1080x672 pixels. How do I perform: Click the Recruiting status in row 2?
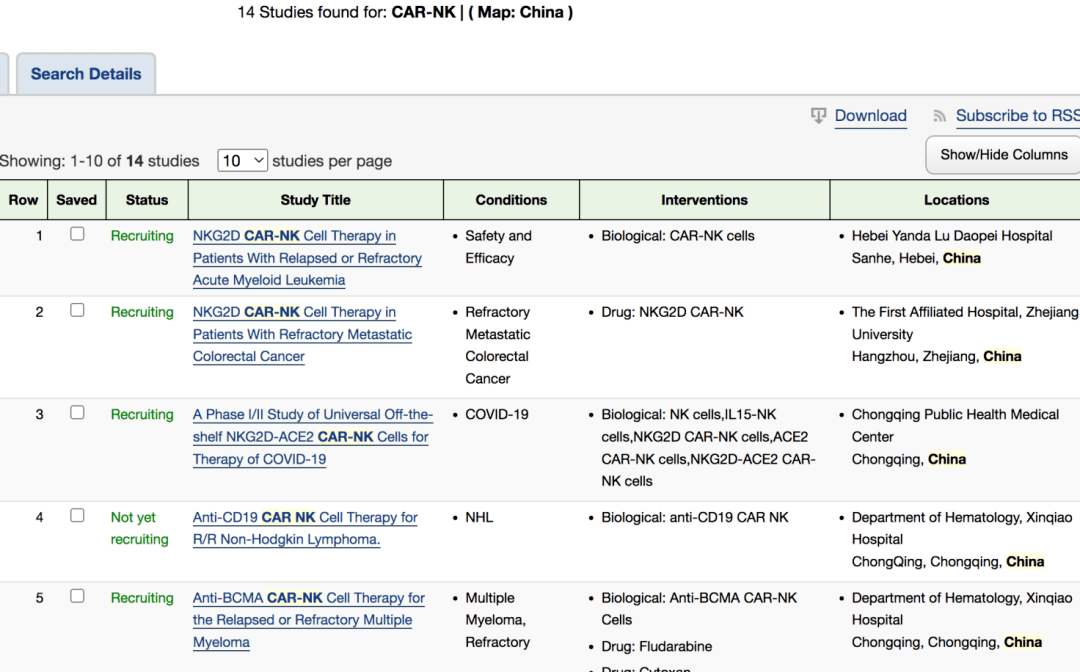tap(142, 312)
